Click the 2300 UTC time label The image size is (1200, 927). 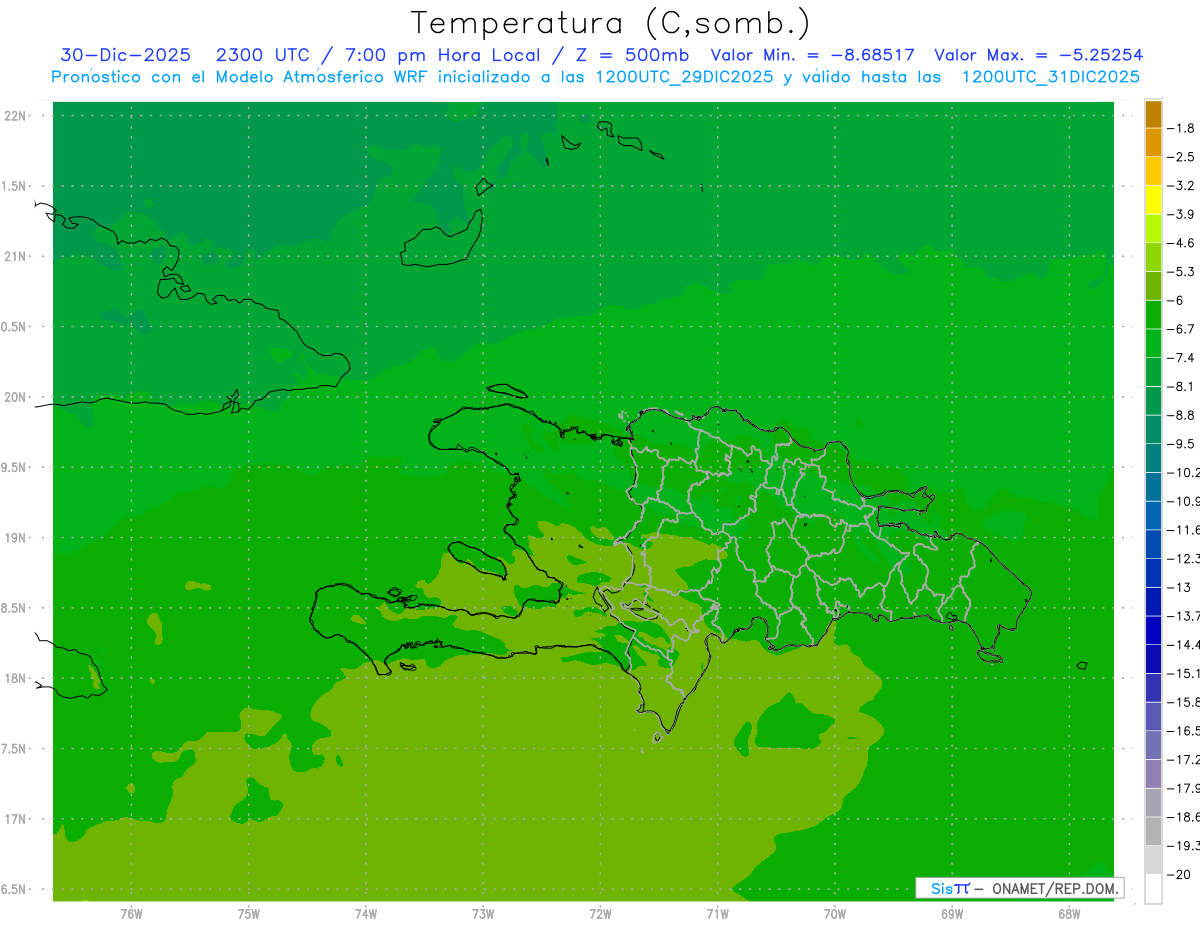pyautogui.click(x=262, y=55)
